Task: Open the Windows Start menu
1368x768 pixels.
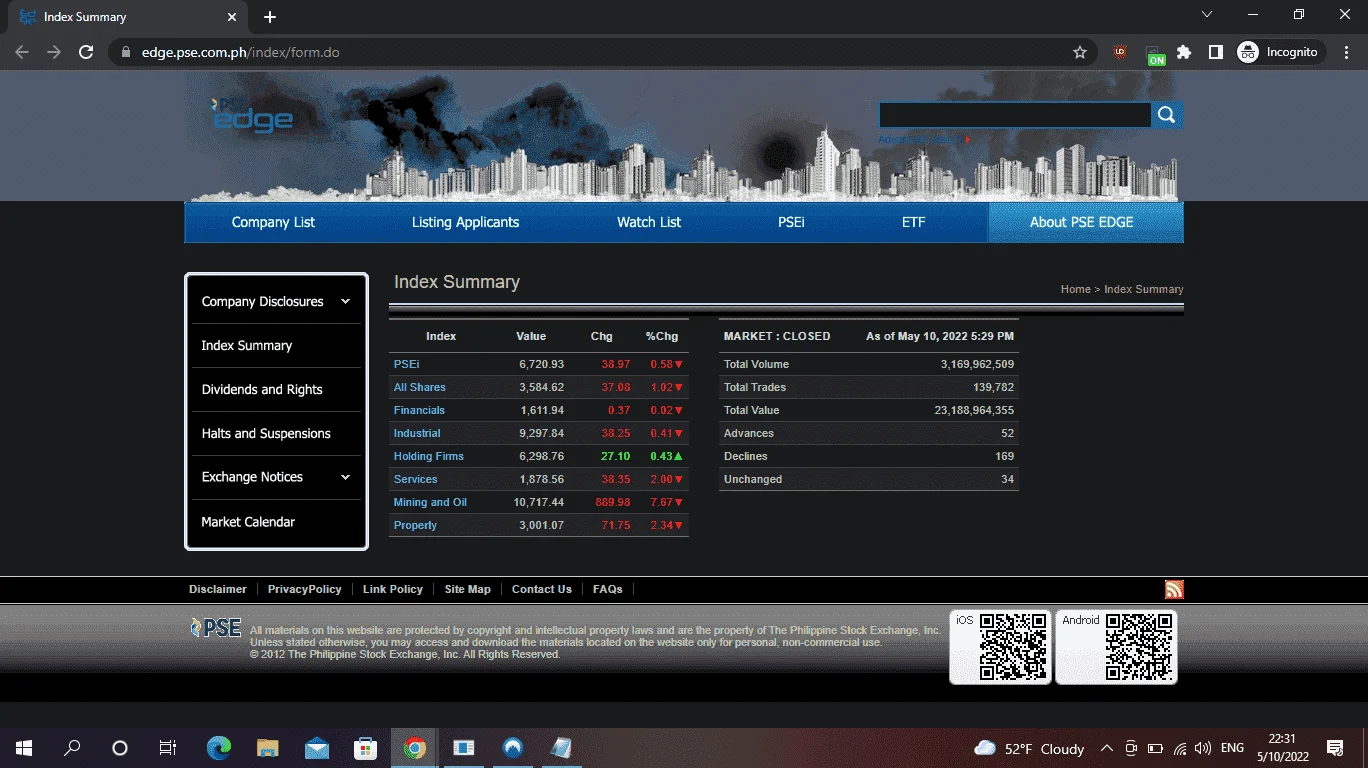Action: [x=23, y=748]
